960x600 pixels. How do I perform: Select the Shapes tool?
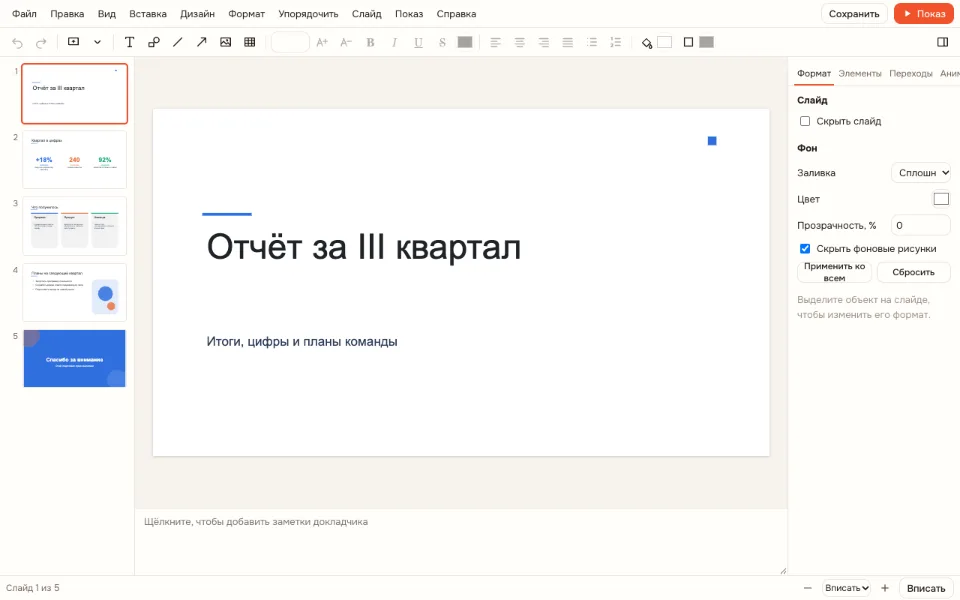pyautogui.click(x=154, y=42)
